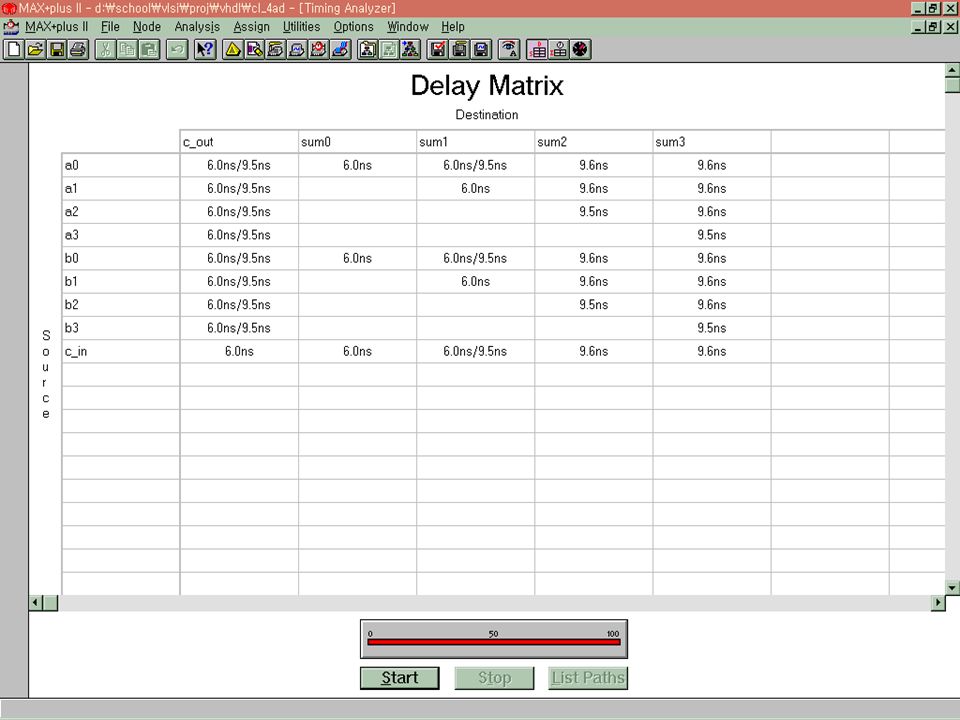Click the sum2 destination column header
This screenshot has height=720, width=960.
(x=594, y=141)
